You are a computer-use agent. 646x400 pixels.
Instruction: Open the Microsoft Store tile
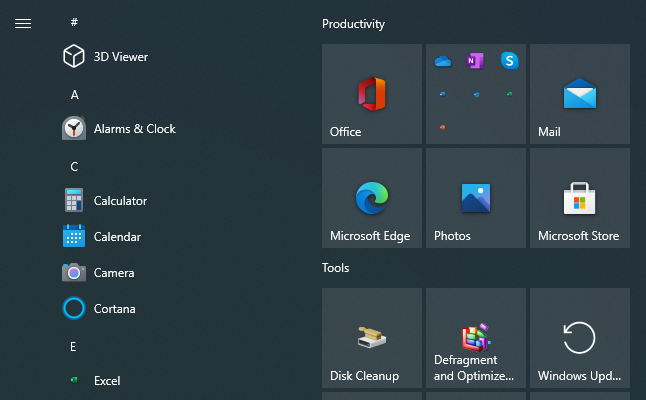(580, 198)
